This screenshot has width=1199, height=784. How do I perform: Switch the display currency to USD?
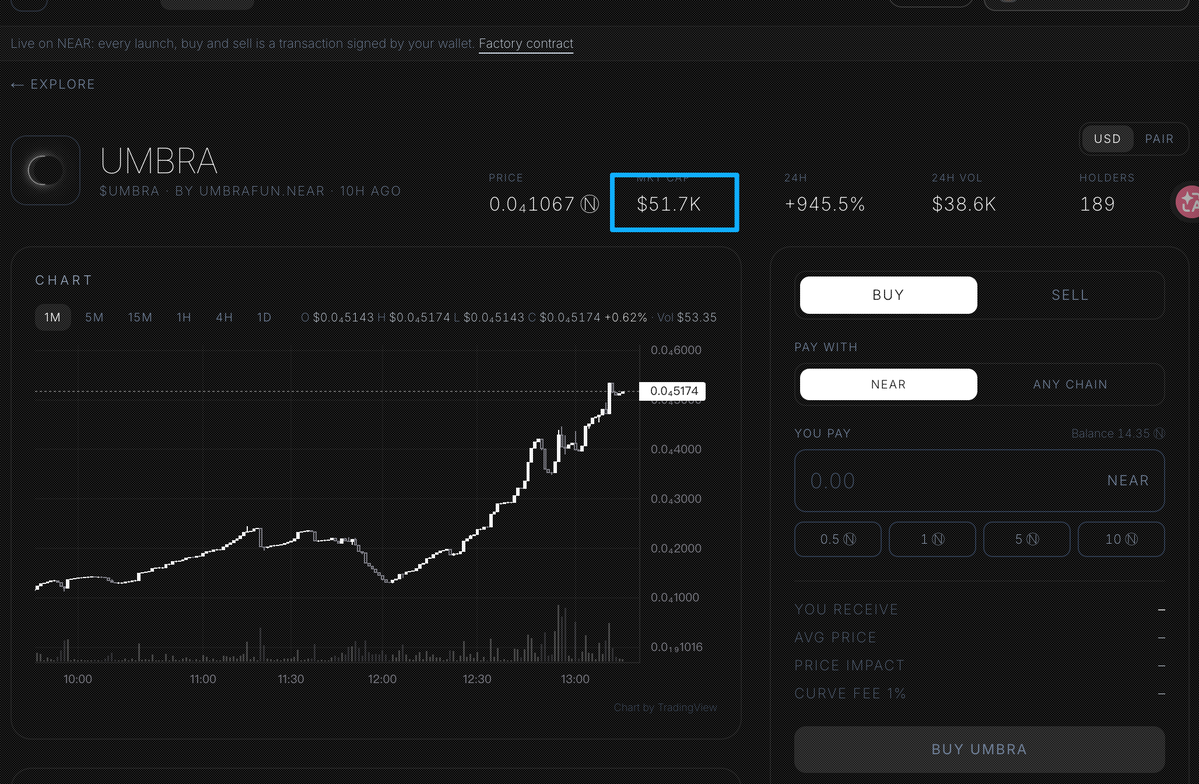(1106, 138)
